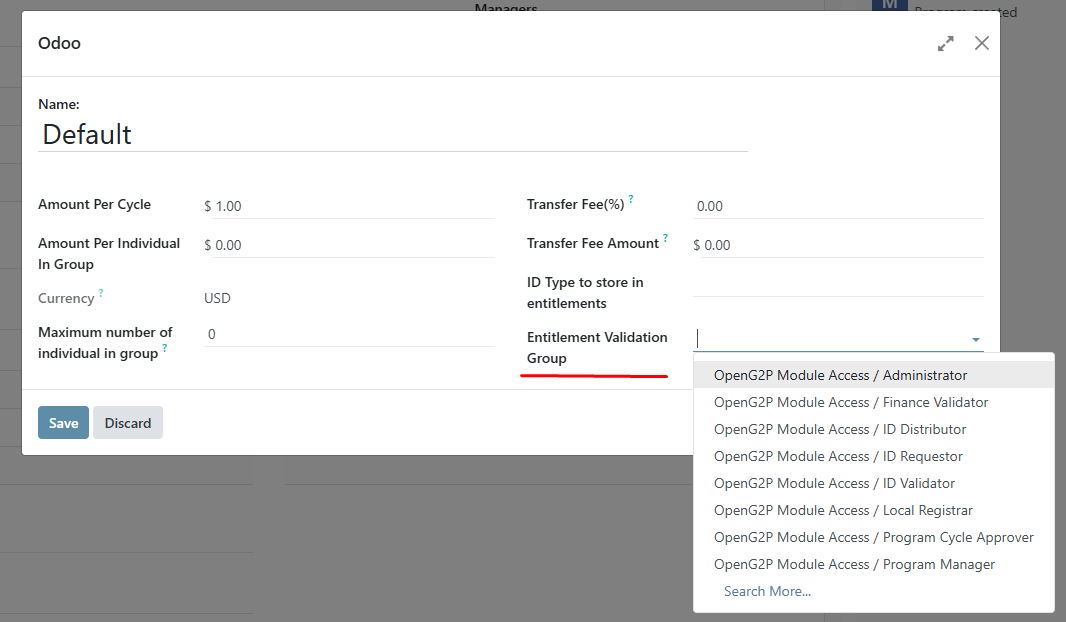Show help tooltip next to Currency

coord(101,293)
